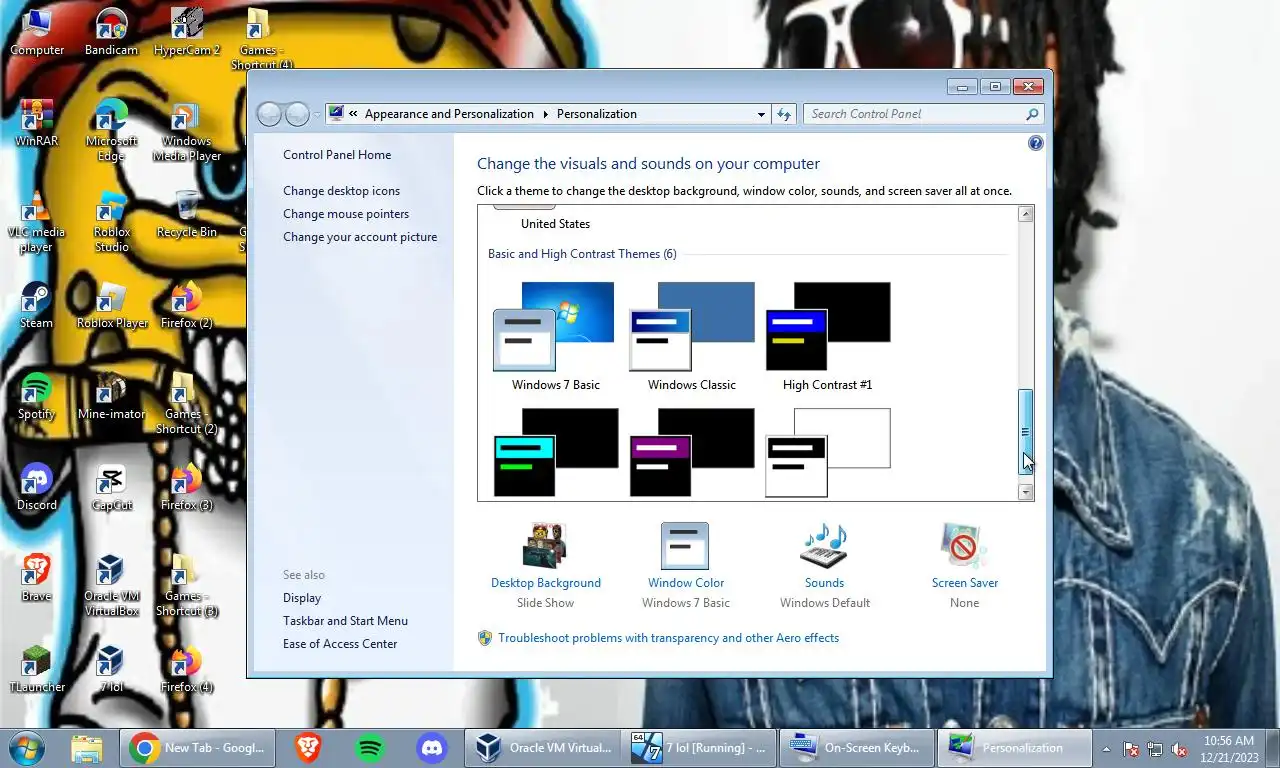
Task: Click the muted volume tray icon
Action: 1180,749
